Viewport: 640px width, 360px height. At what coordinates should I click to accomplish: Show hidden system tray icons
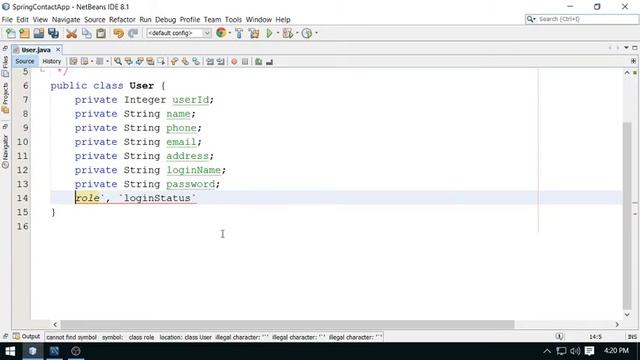tap(547, 351)
